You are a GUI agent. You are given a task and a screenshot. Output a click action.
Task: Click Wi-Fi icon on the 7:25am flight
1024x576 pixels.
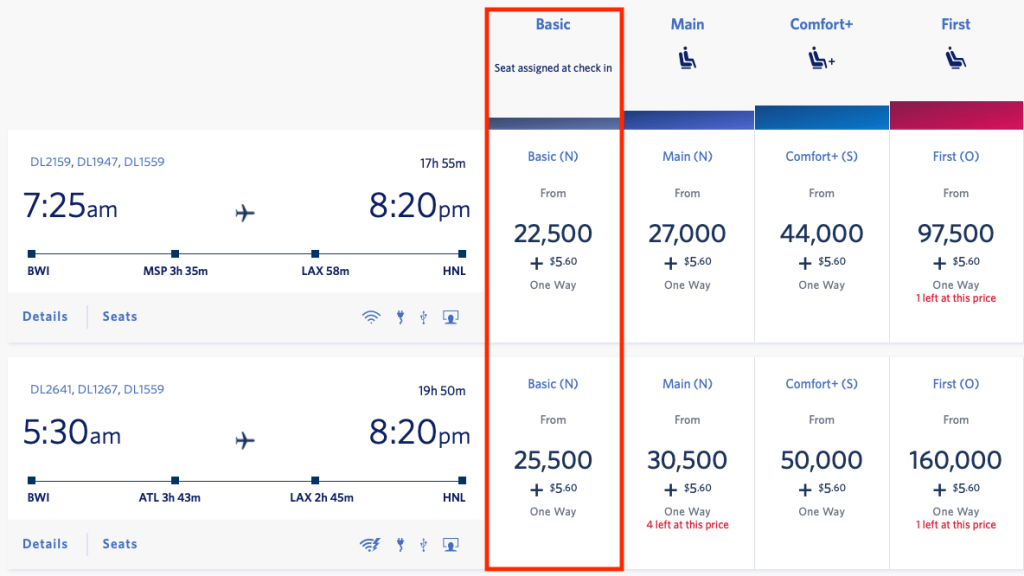coord(371,318)
